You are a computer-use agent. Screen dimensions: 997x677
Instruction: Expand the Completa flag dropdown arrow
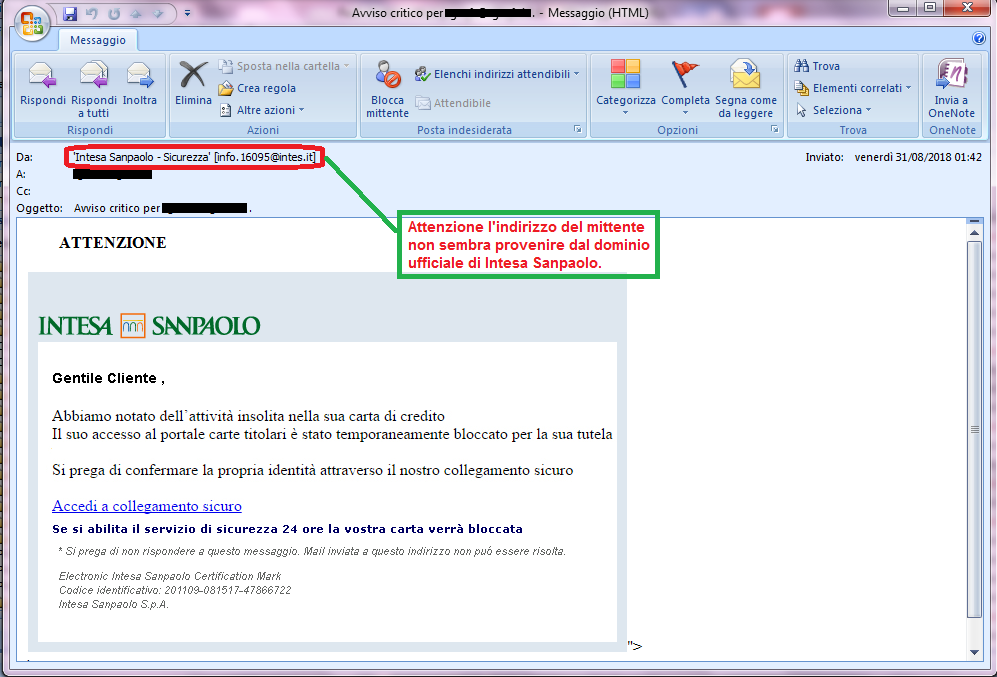pyautogui.click(x=685, y=113)
